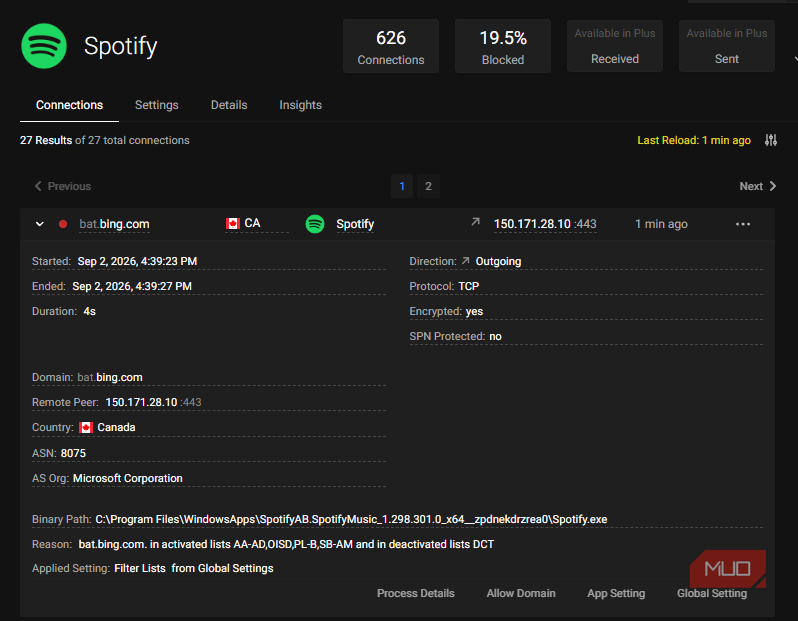
Task: Click the Canada flag beside Country field
Action: 86,427
